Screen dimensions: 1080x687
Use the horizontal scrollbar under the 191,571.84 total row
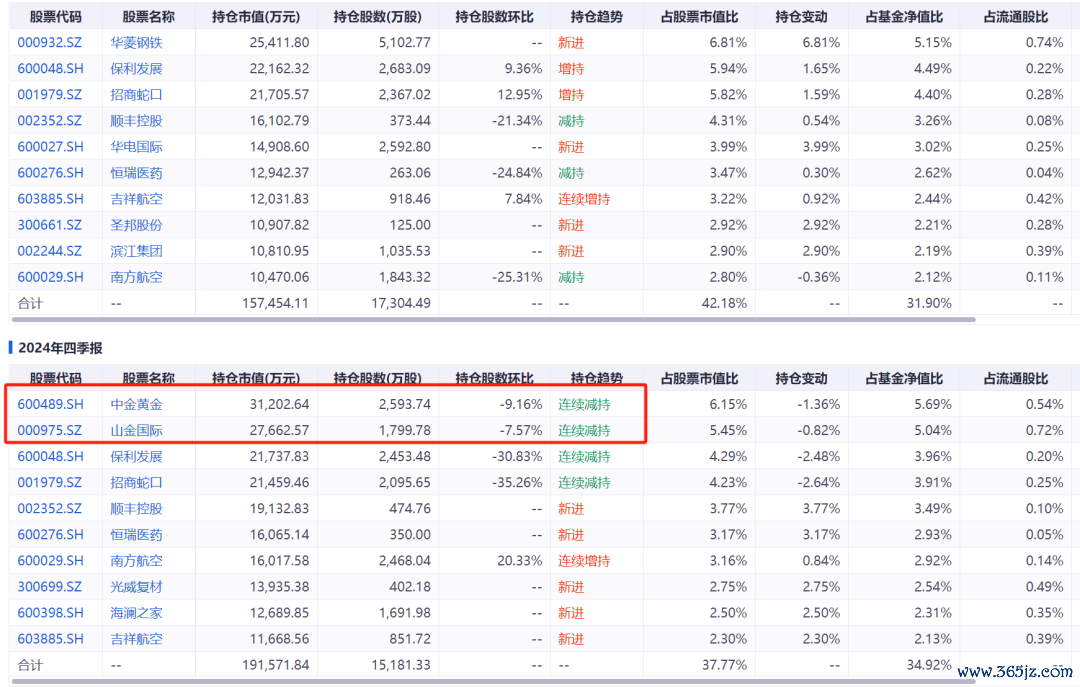[x=493, y=682]
